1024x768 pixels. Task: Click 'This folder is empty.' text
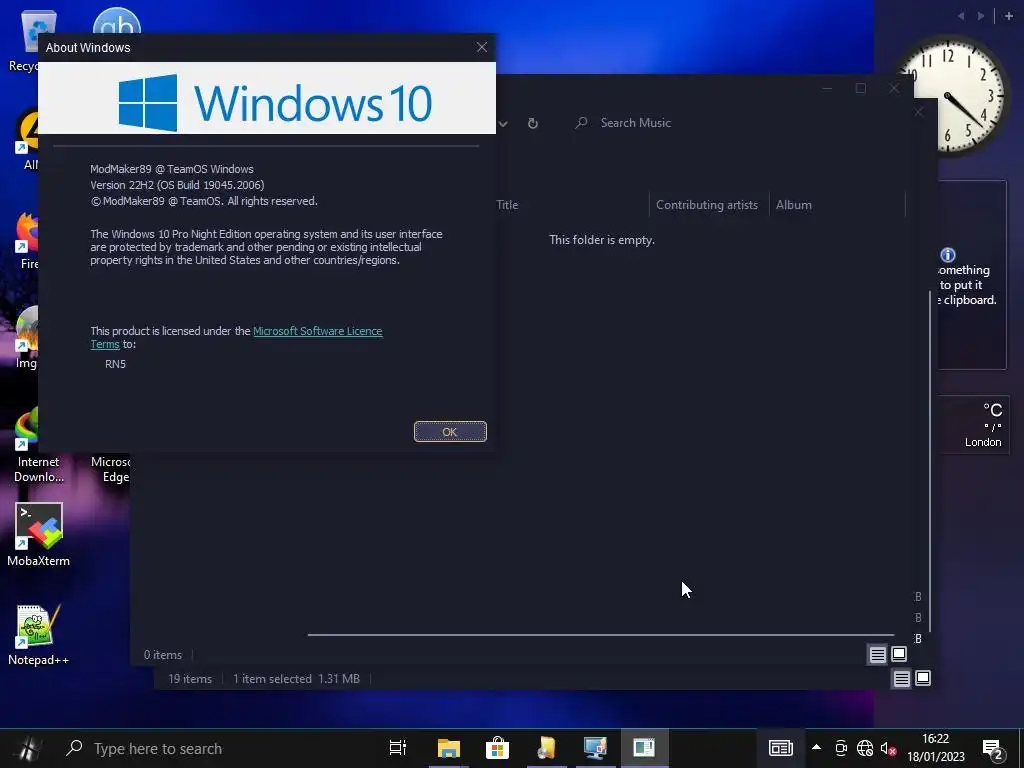tap(601, 240)
